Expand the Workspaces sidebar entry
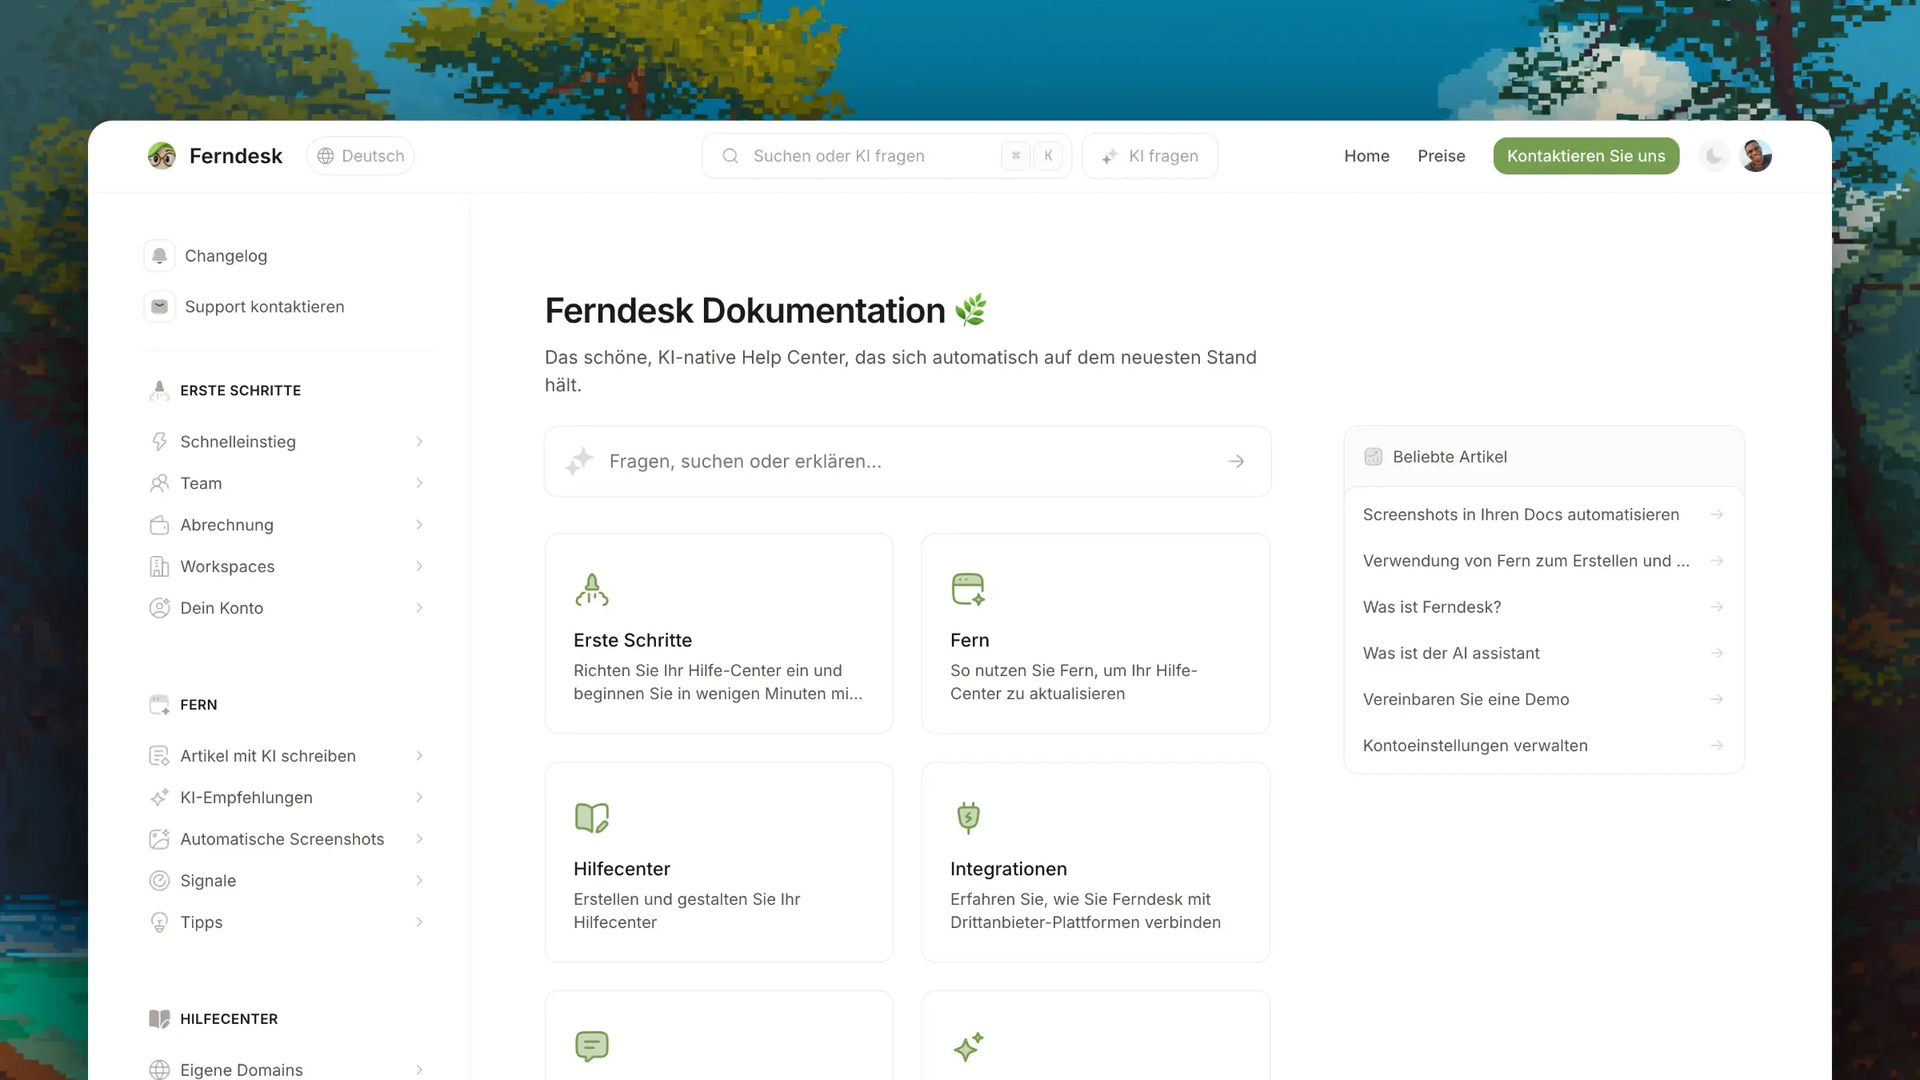The width and height of the screenshot is (1920, 1080). (227, 566)
